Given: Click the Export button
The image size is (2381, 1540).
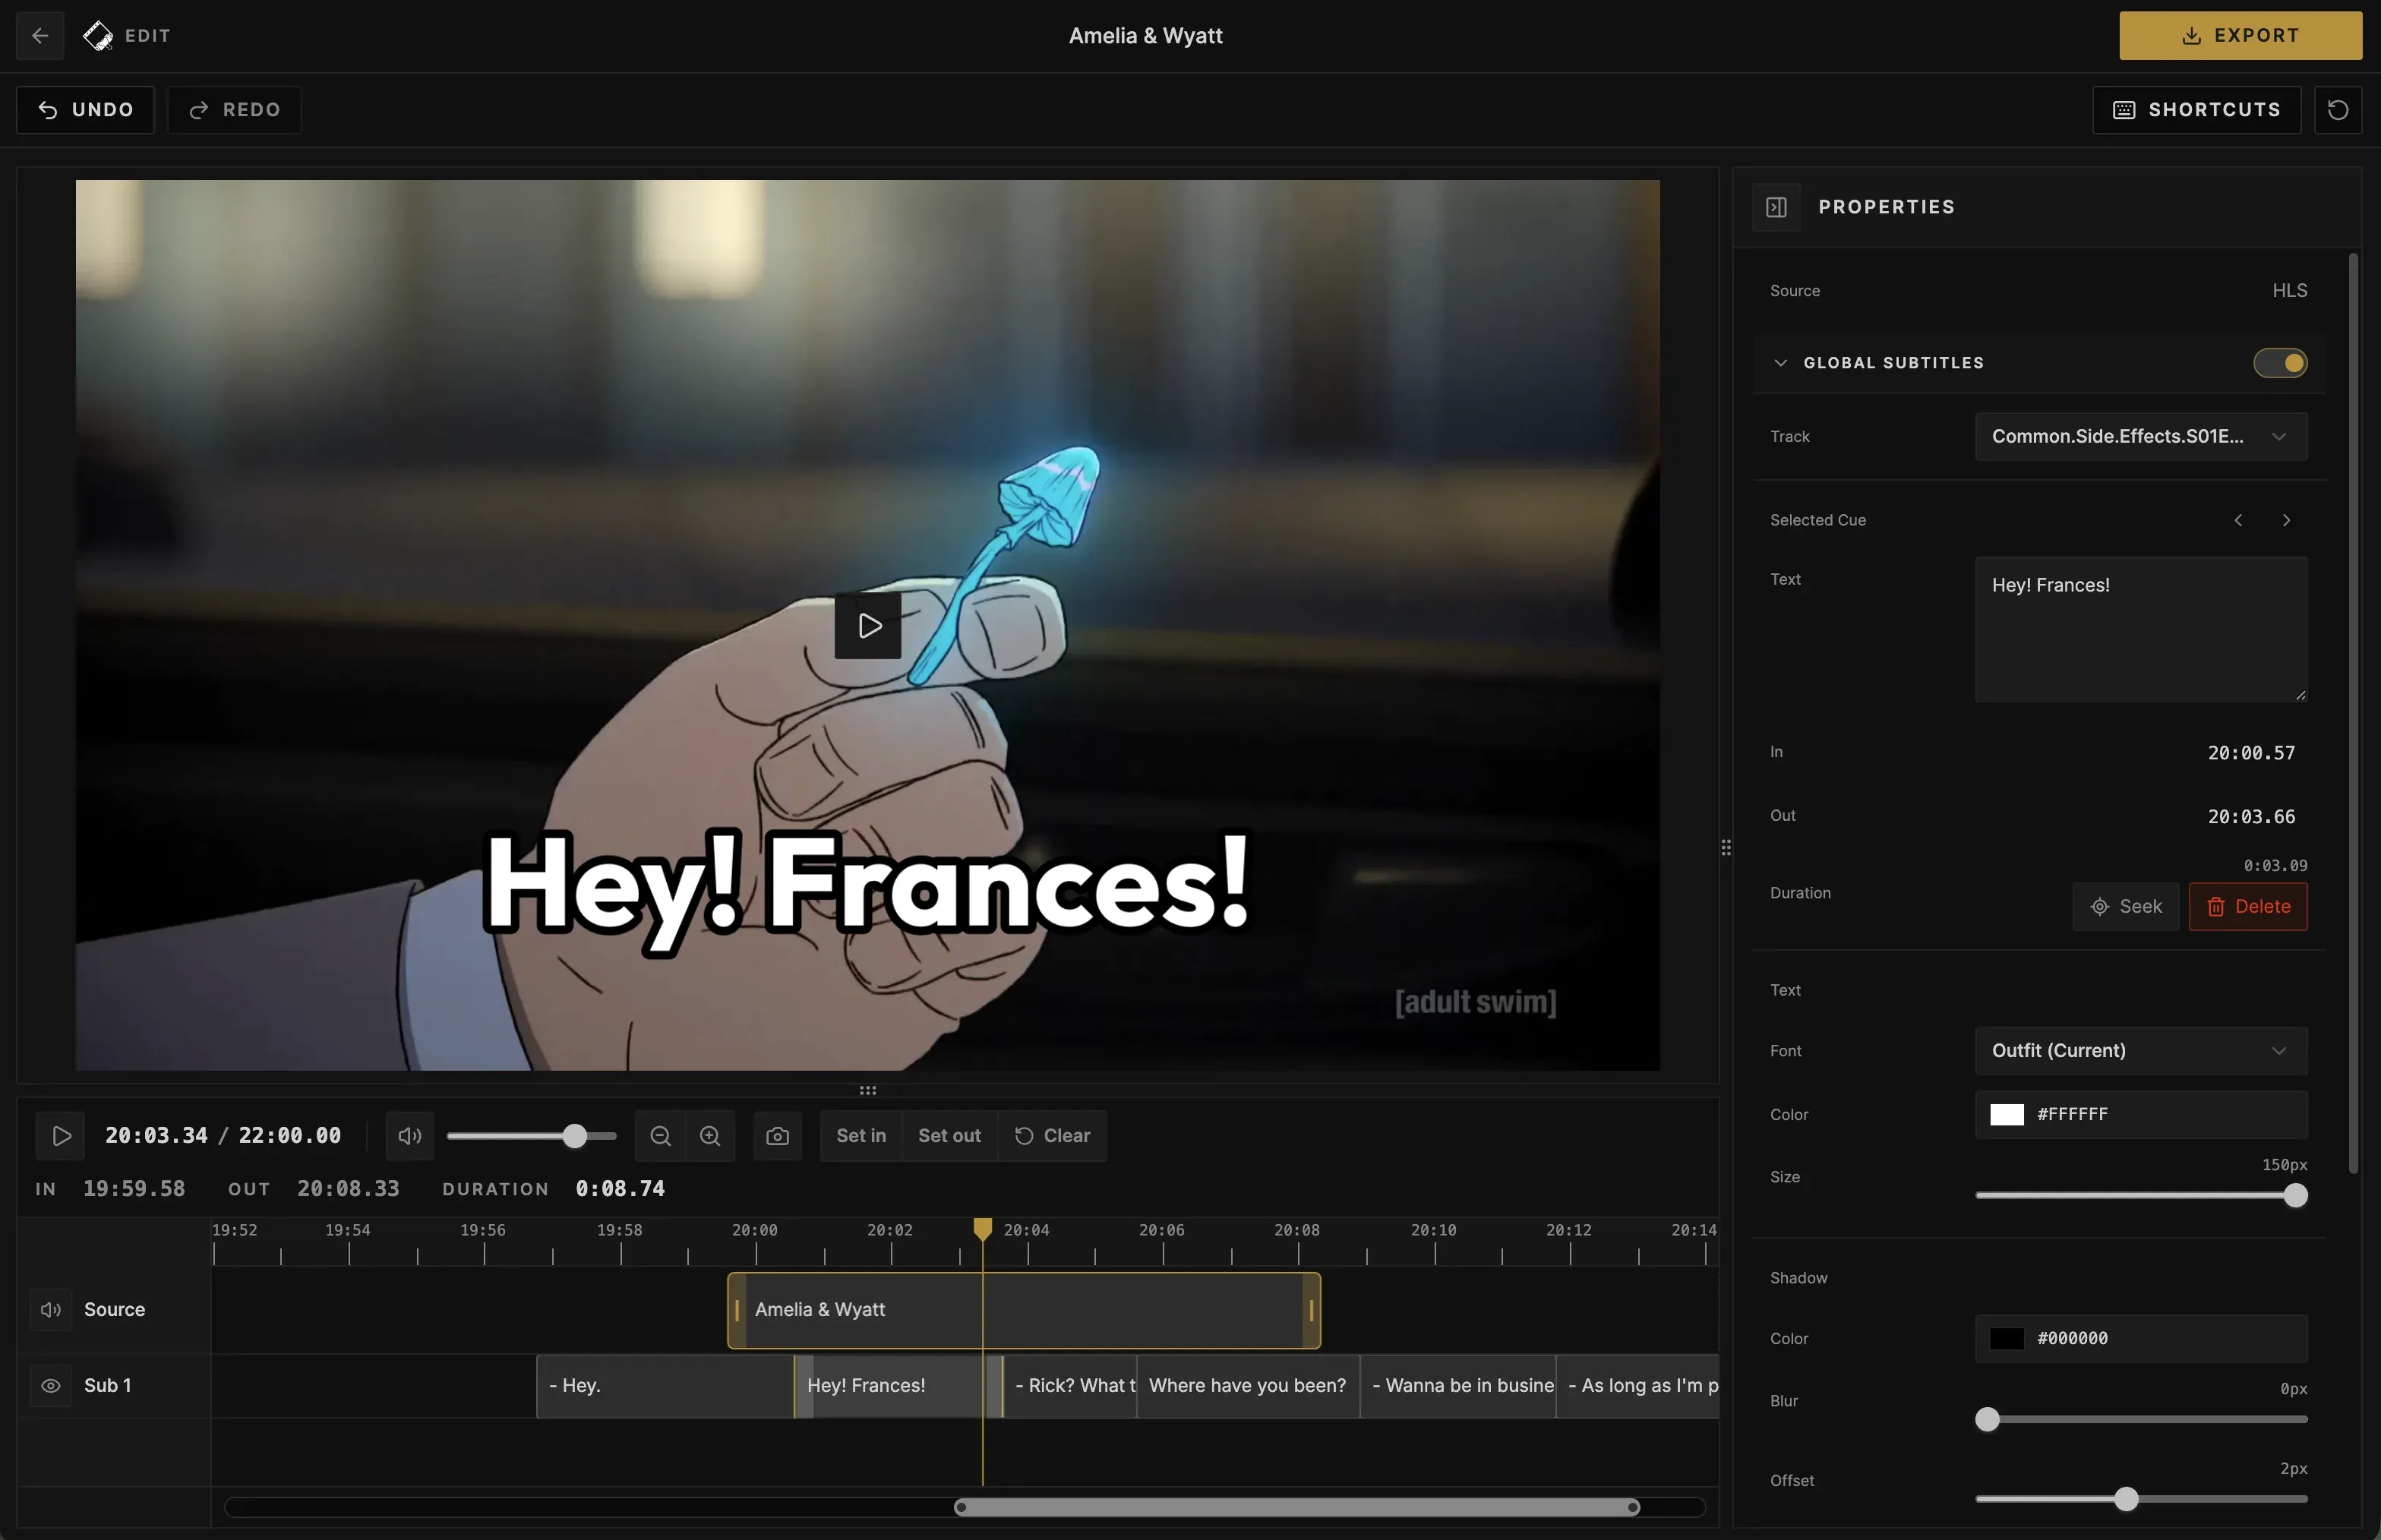Looking at the screenshot, I should (2240, 36).
